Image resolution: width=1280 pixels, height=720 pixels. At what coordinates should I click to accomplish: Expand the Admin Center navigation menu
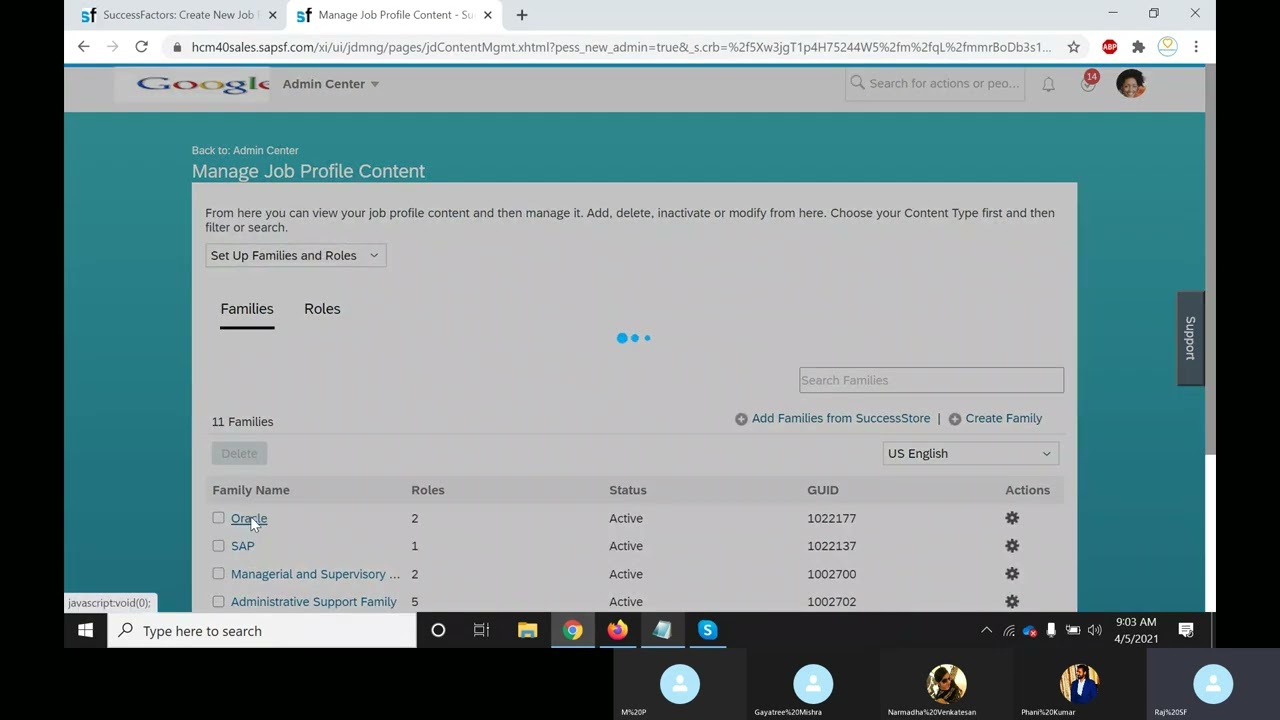point(331,84)
